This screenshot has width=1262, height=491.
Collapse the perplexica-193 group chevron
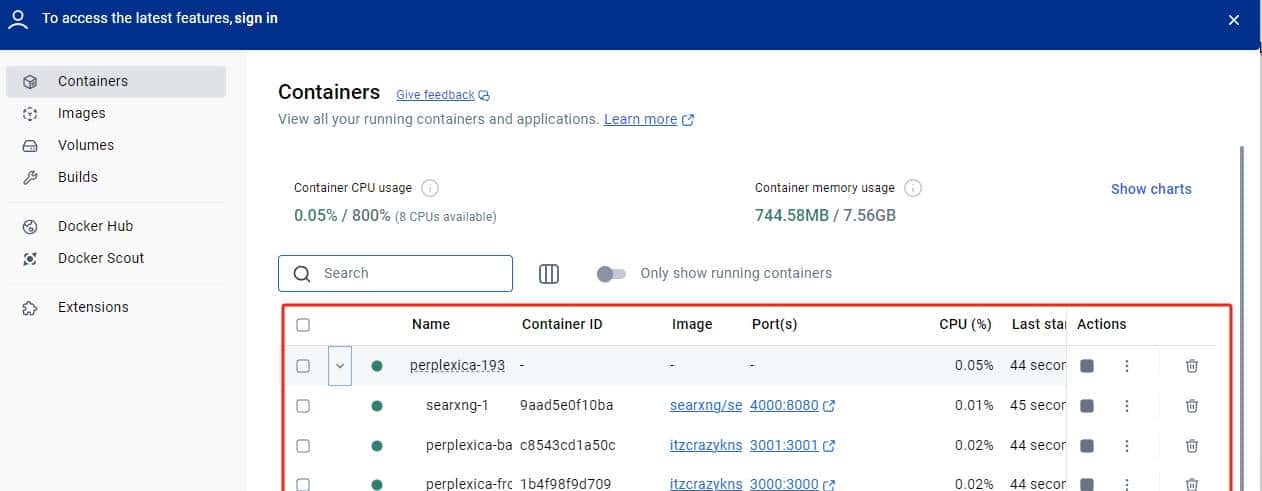[x=340, y=366]
